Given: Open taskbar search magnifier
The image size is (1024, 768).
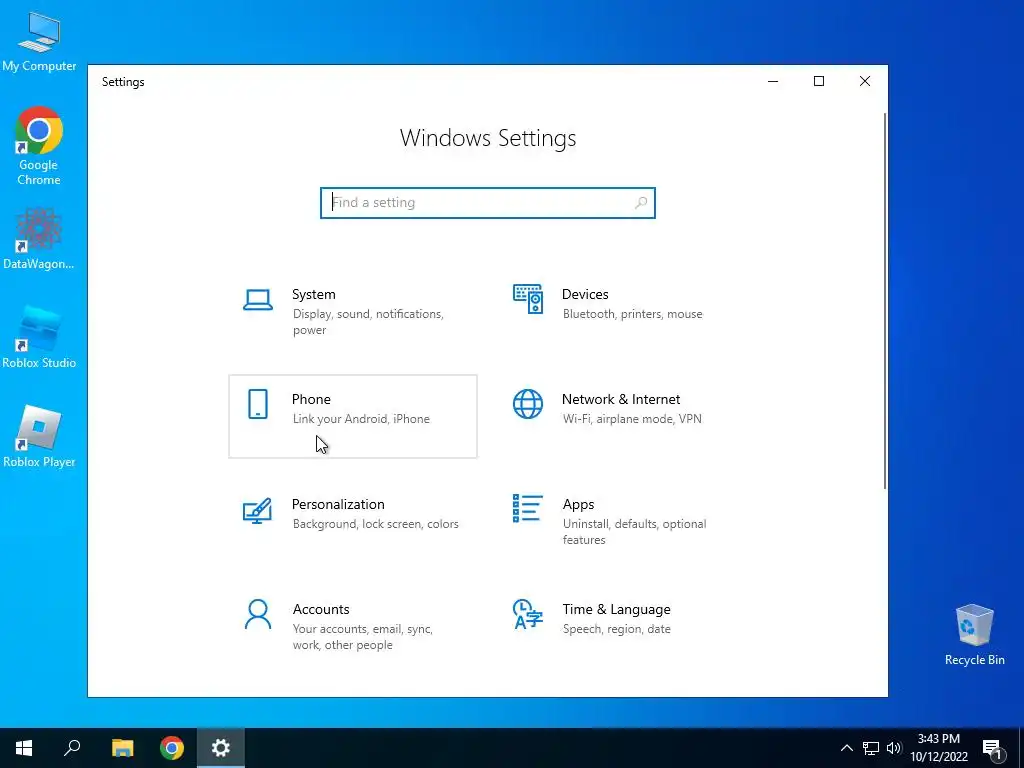Looking at the screenshot, I should click(x=72, y=748).
